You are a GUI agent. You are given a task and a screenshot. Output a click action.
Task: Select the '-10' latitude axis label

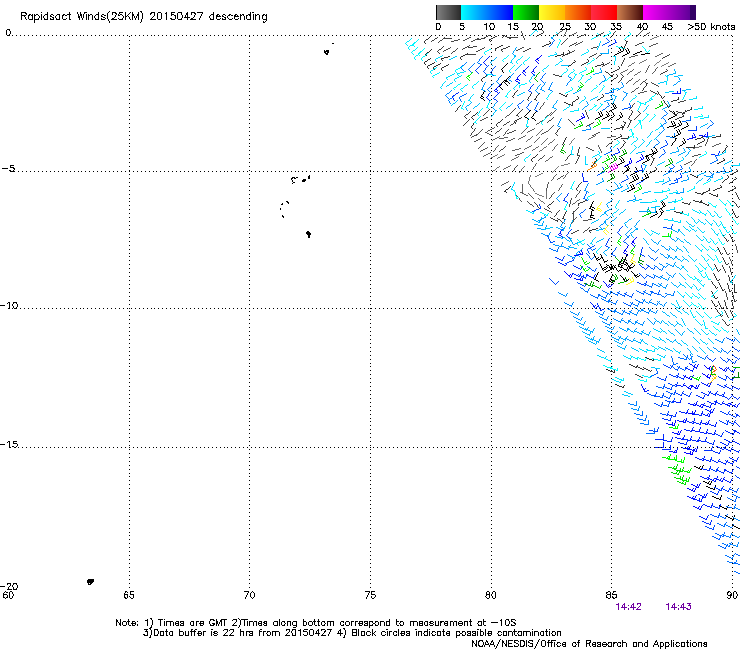pyautogui.click(x=9, y=305)
